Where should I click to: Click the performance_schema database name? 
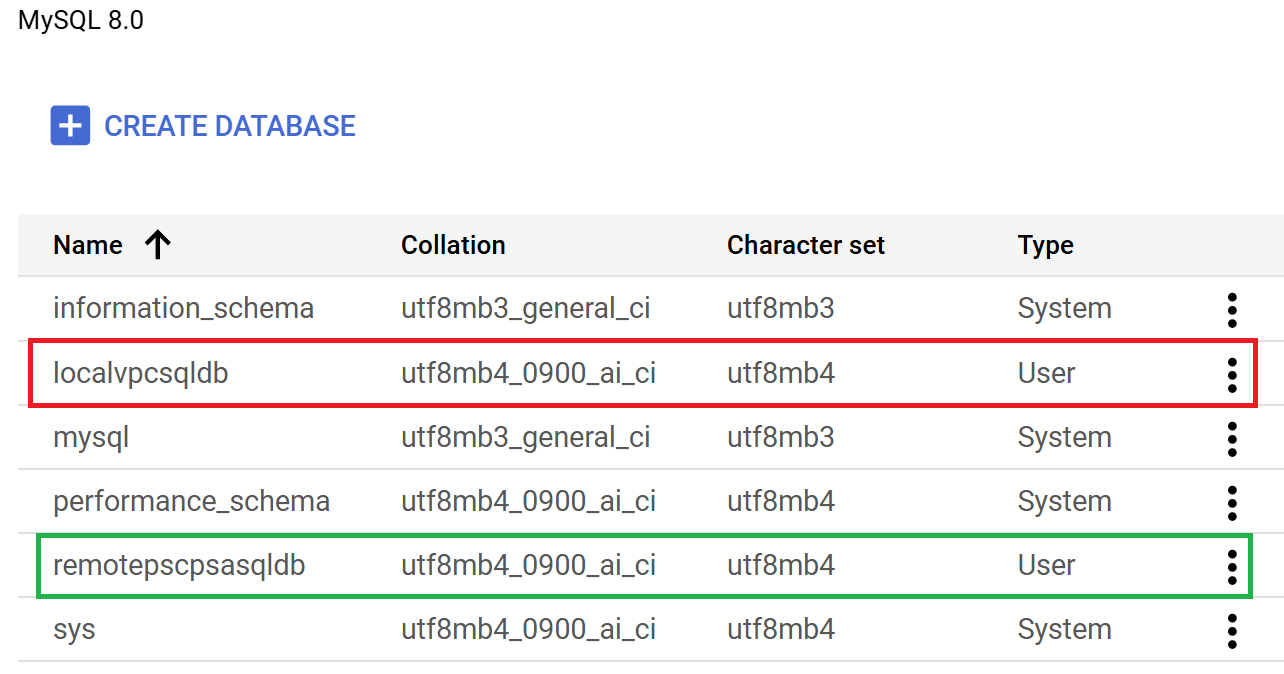pyautogui.click(x=191, y=501)
